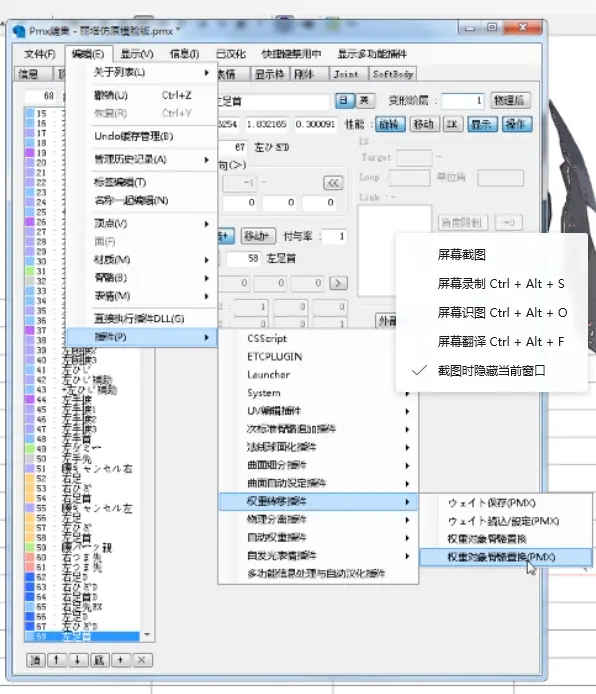Move bone to bottom with 底 button
Image resolution: width=596 pixels, height=694 pixels.
click(x=99, y=660)
